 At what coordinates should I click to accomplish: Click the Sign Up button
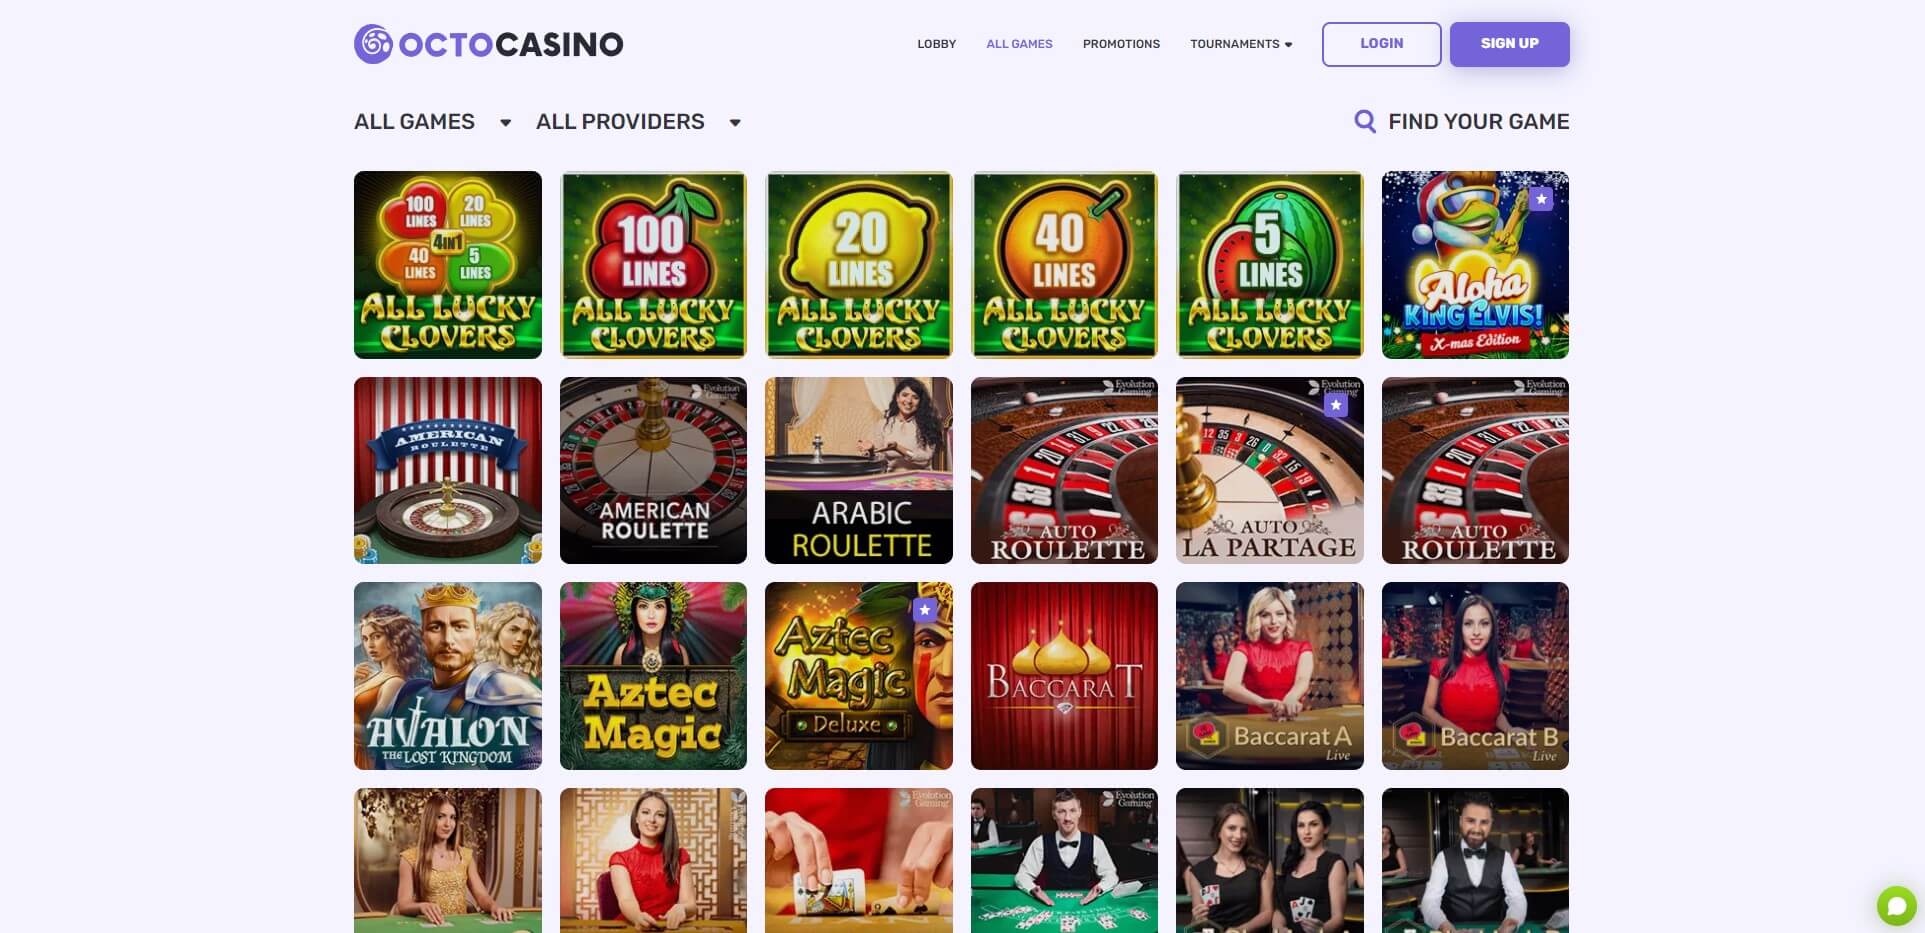click(1510, 44)
